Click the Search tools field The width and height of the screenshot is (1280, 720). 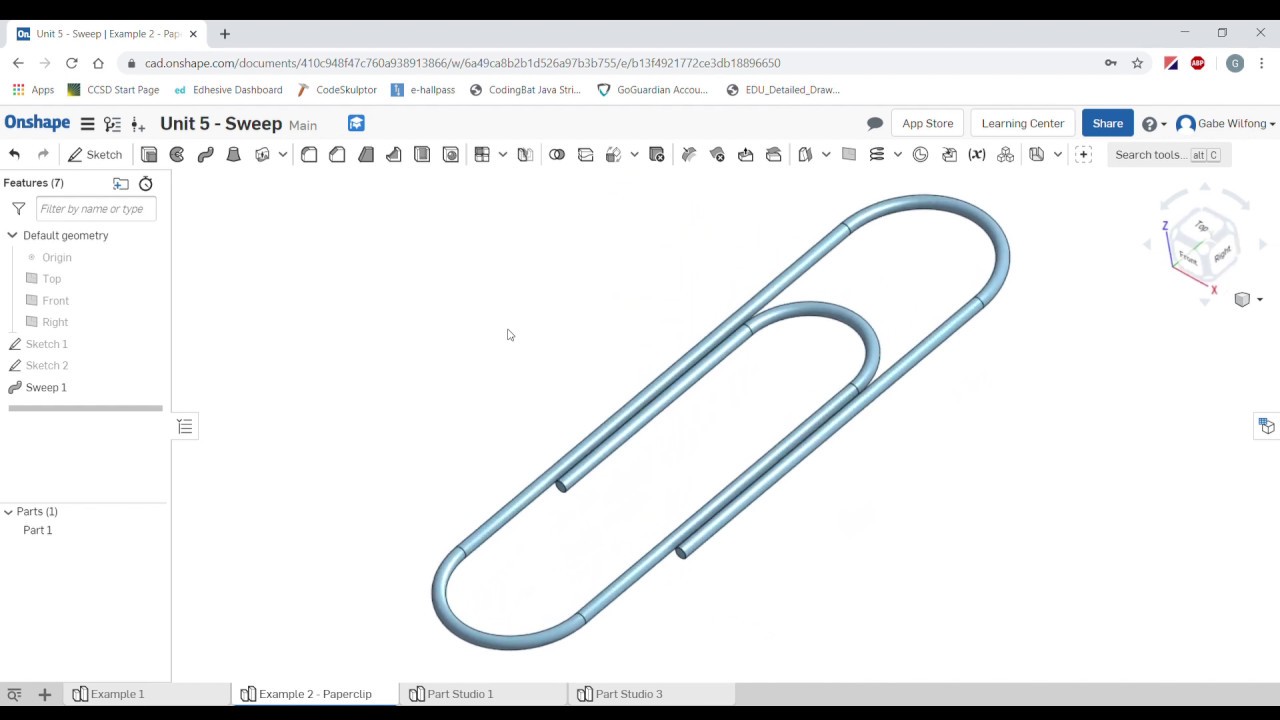[x=1167, y=155]
